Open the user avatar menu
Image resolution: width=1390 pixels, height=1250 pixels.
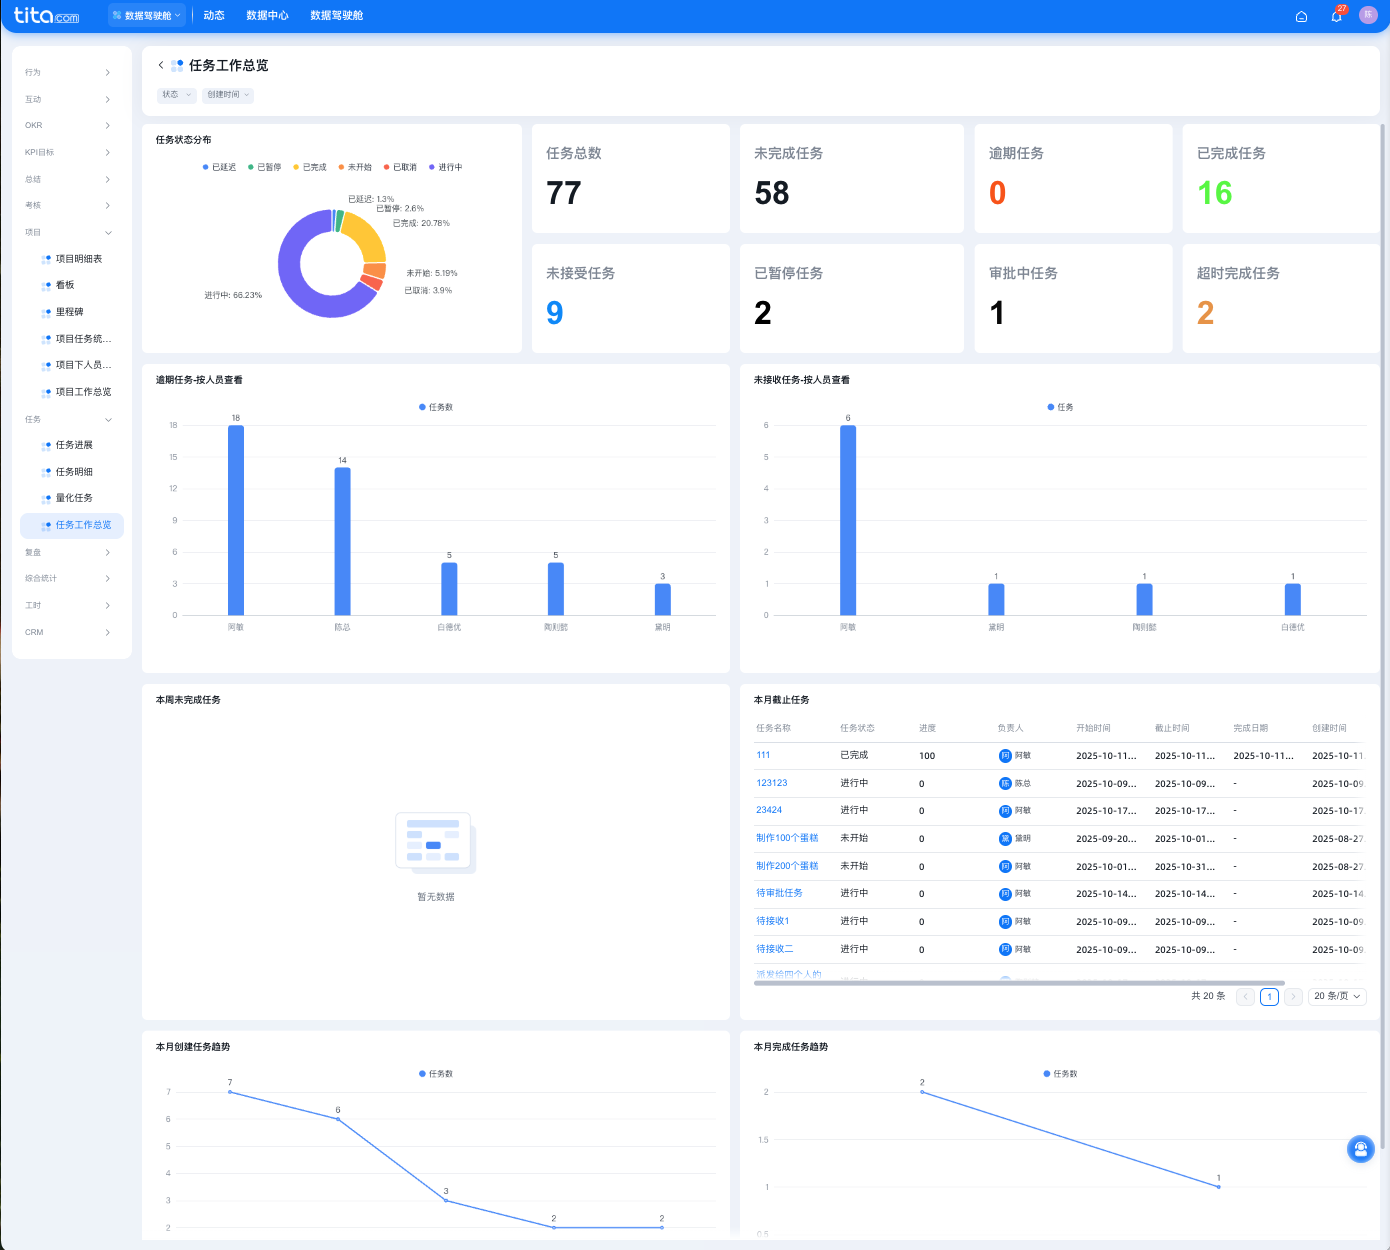tap(1368, 15)
